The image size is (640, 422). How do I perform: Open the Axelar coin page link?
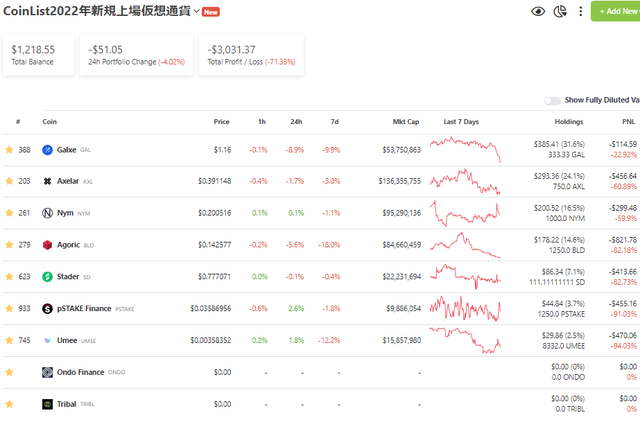[x=68, y=181]
